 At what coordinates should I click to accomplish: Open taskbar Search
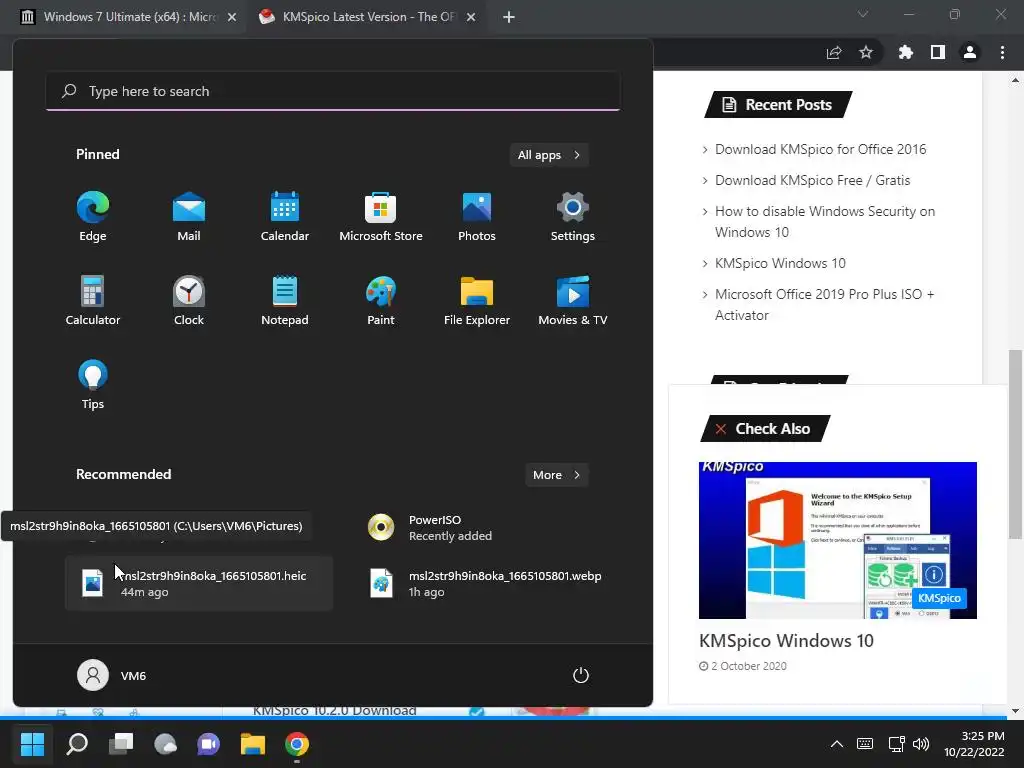coord(77,744)
